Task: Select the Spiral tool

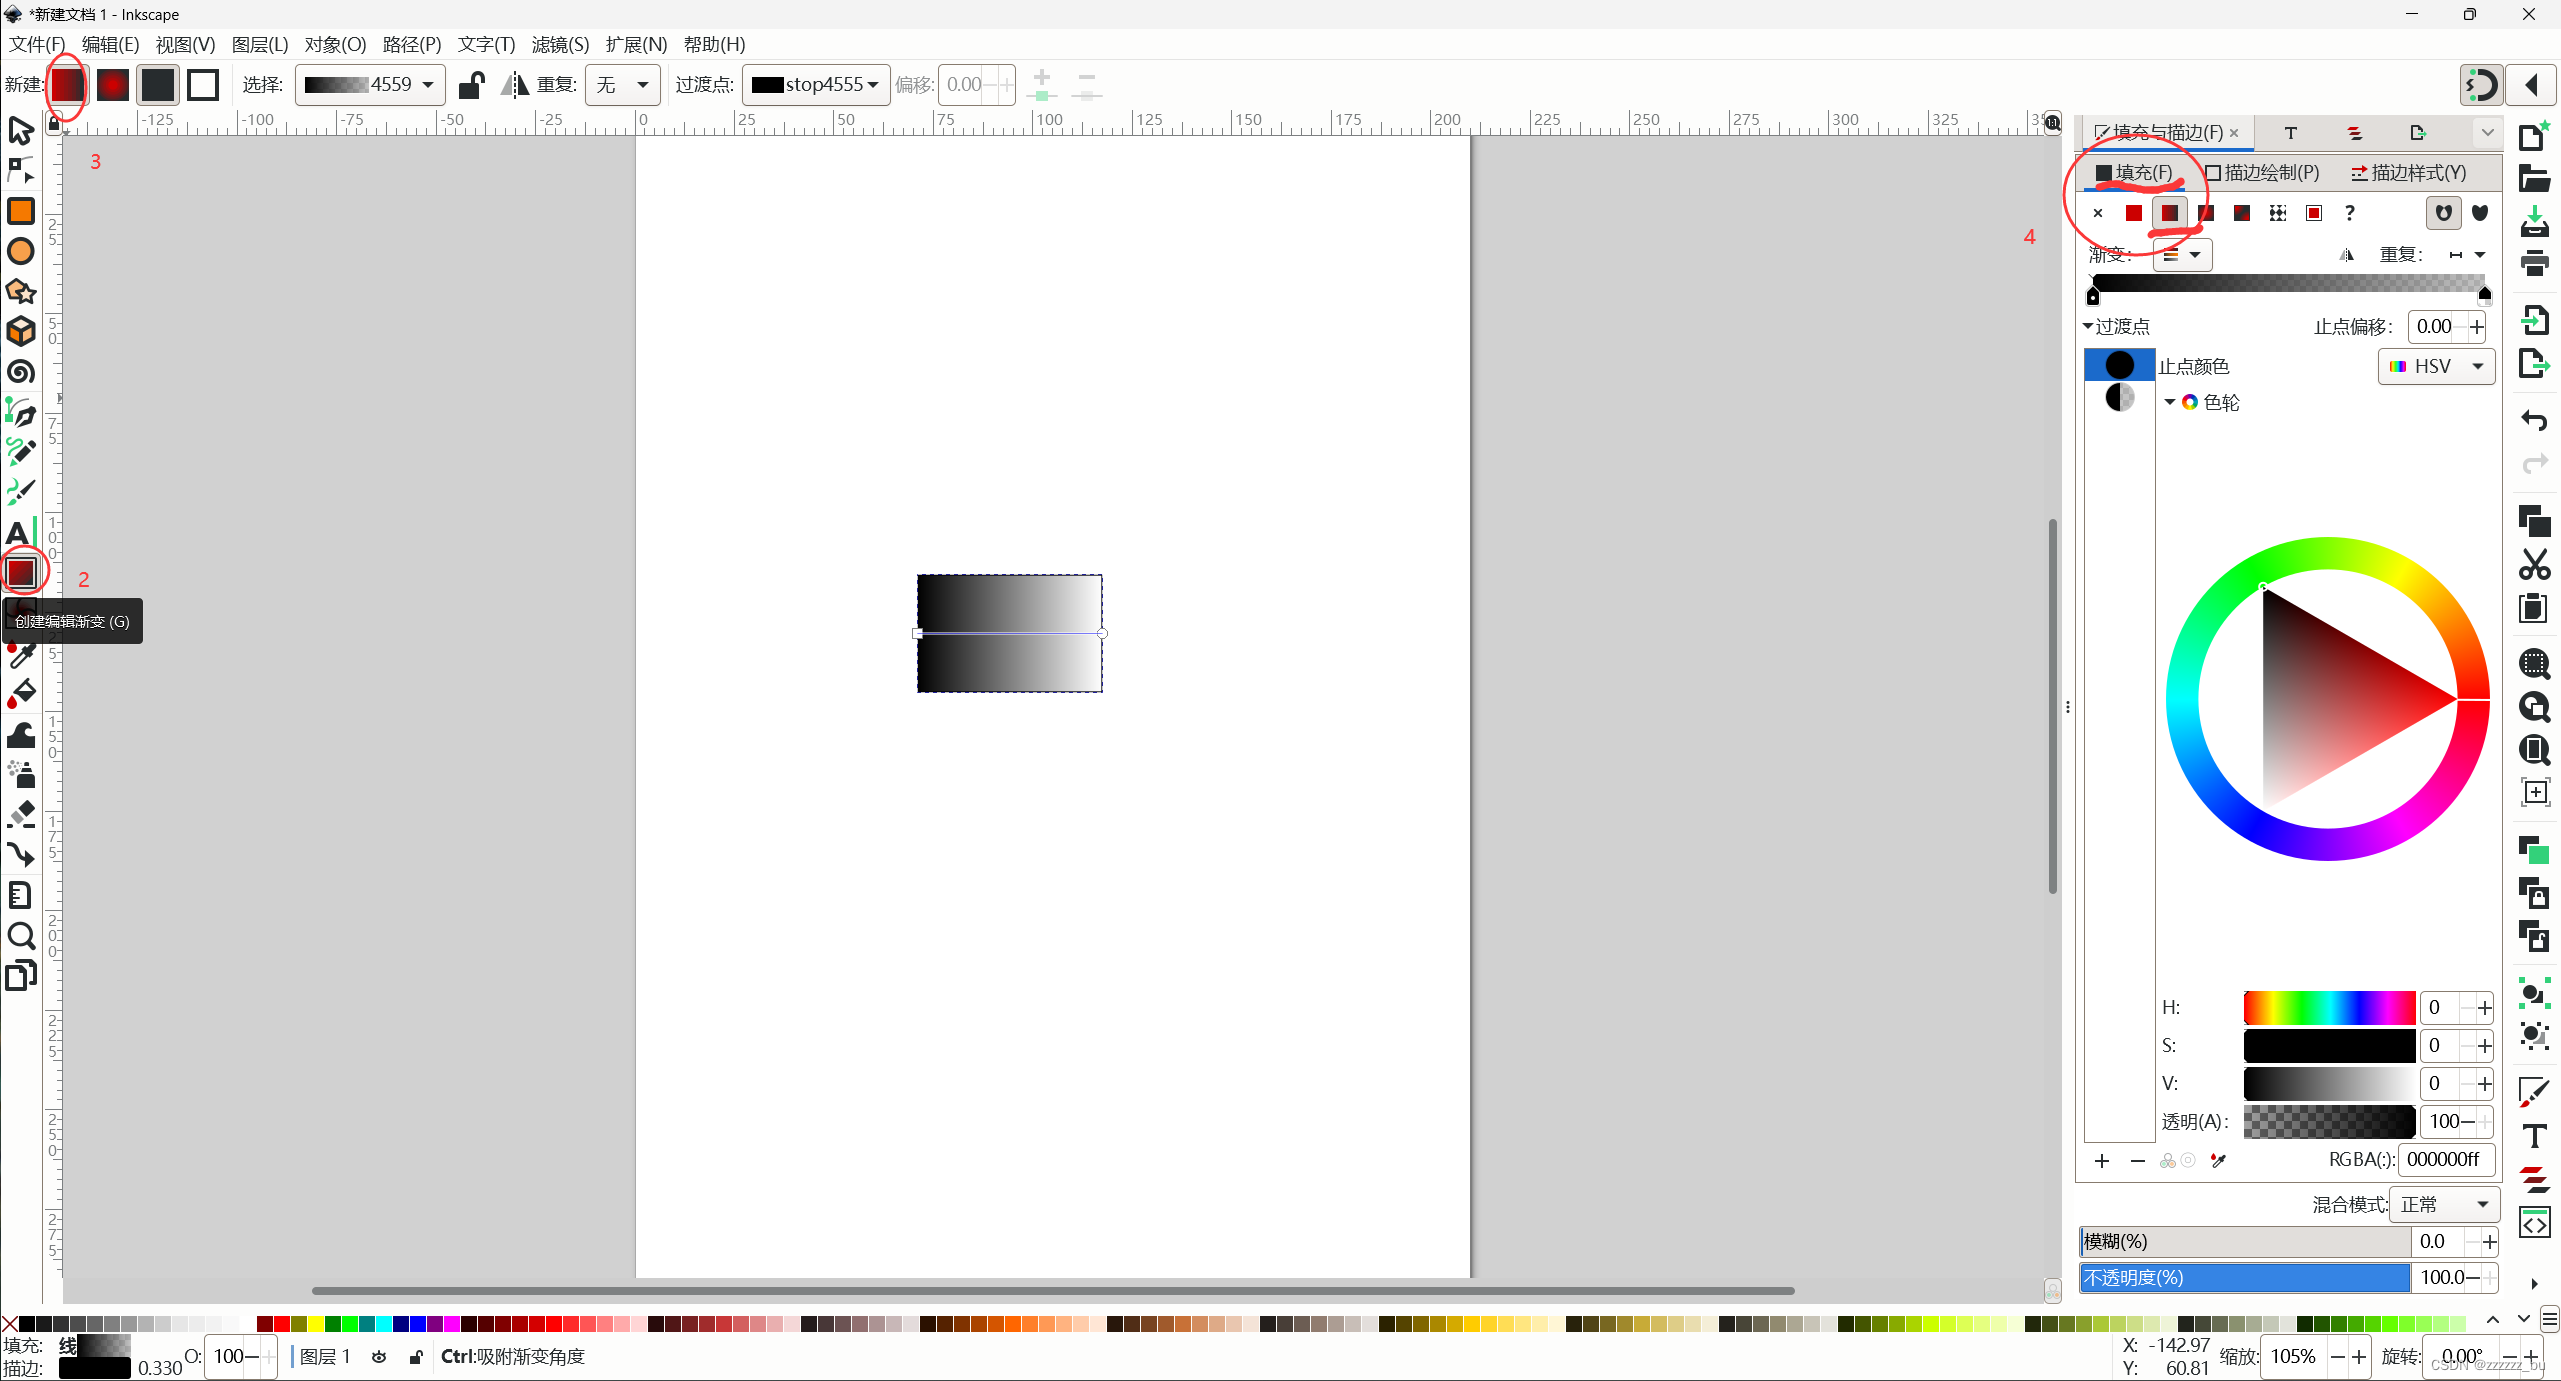Action: point(21,372)
